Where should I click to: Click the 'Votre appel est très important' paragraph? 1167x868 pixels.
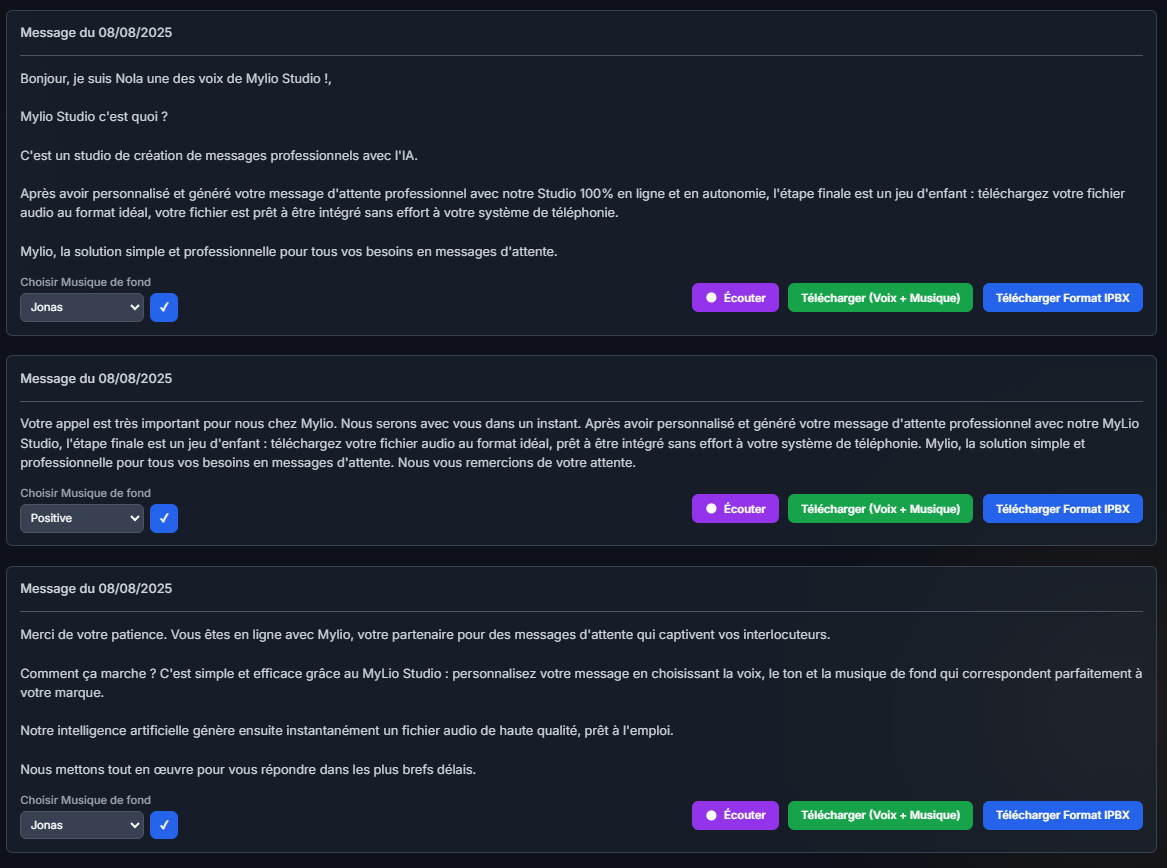click(580, 443)
